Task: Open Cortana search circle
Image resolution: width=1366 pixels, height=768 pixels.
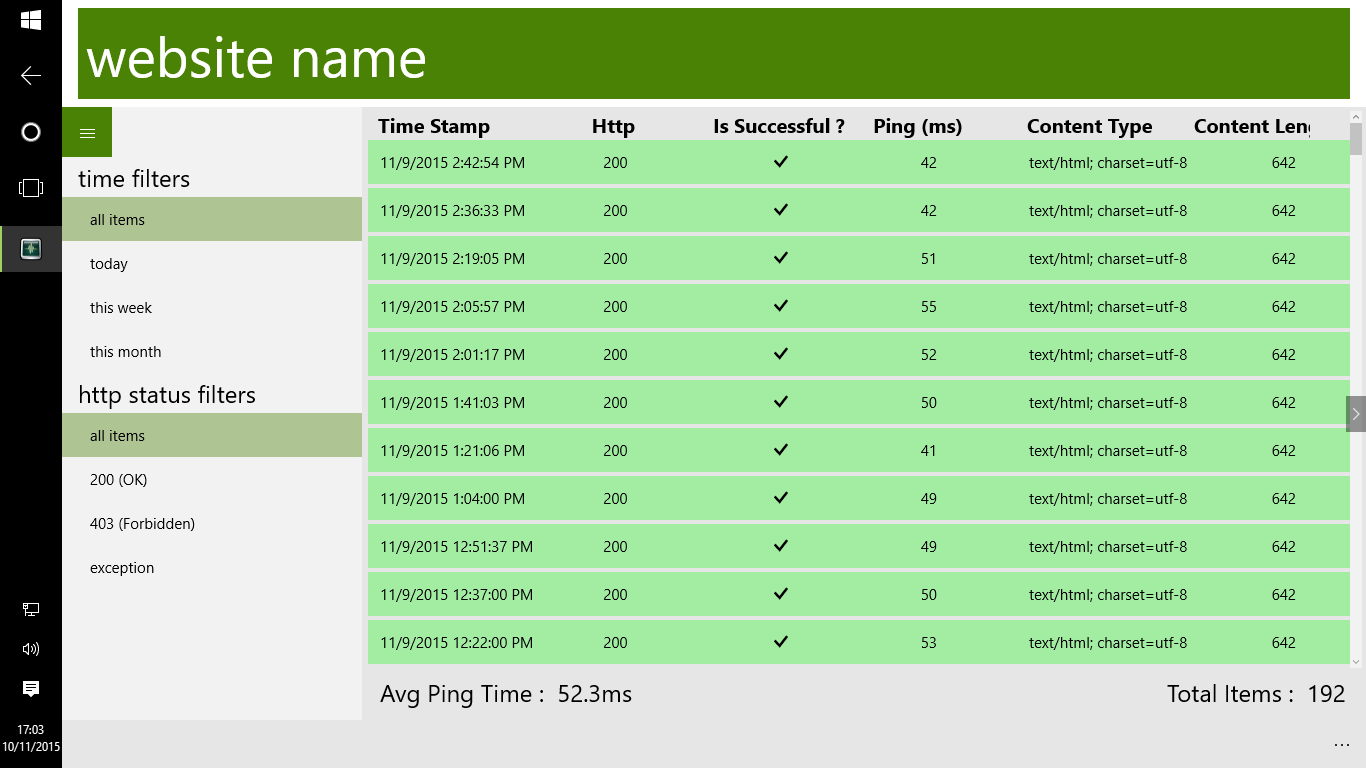Action: pyautogui.click(x=31, y=132)
